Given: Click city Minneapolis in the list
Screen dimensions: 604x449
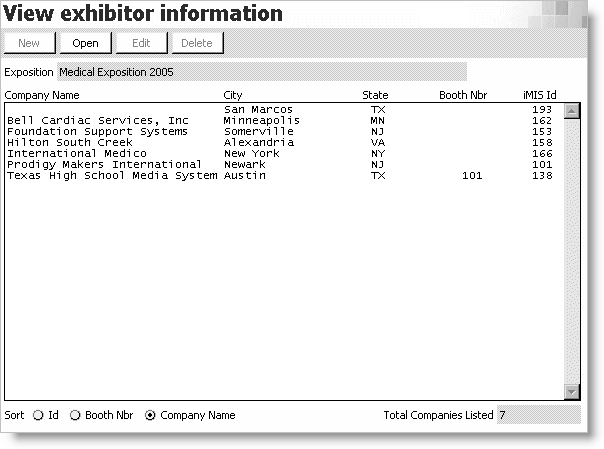Looking at the screenshot, I should (262, 121).
